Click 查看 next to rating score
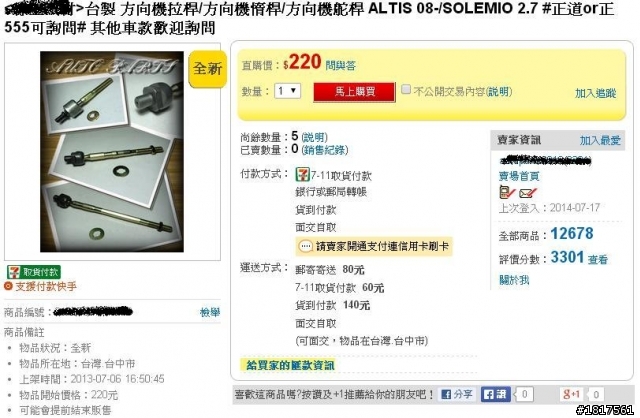 598,259
